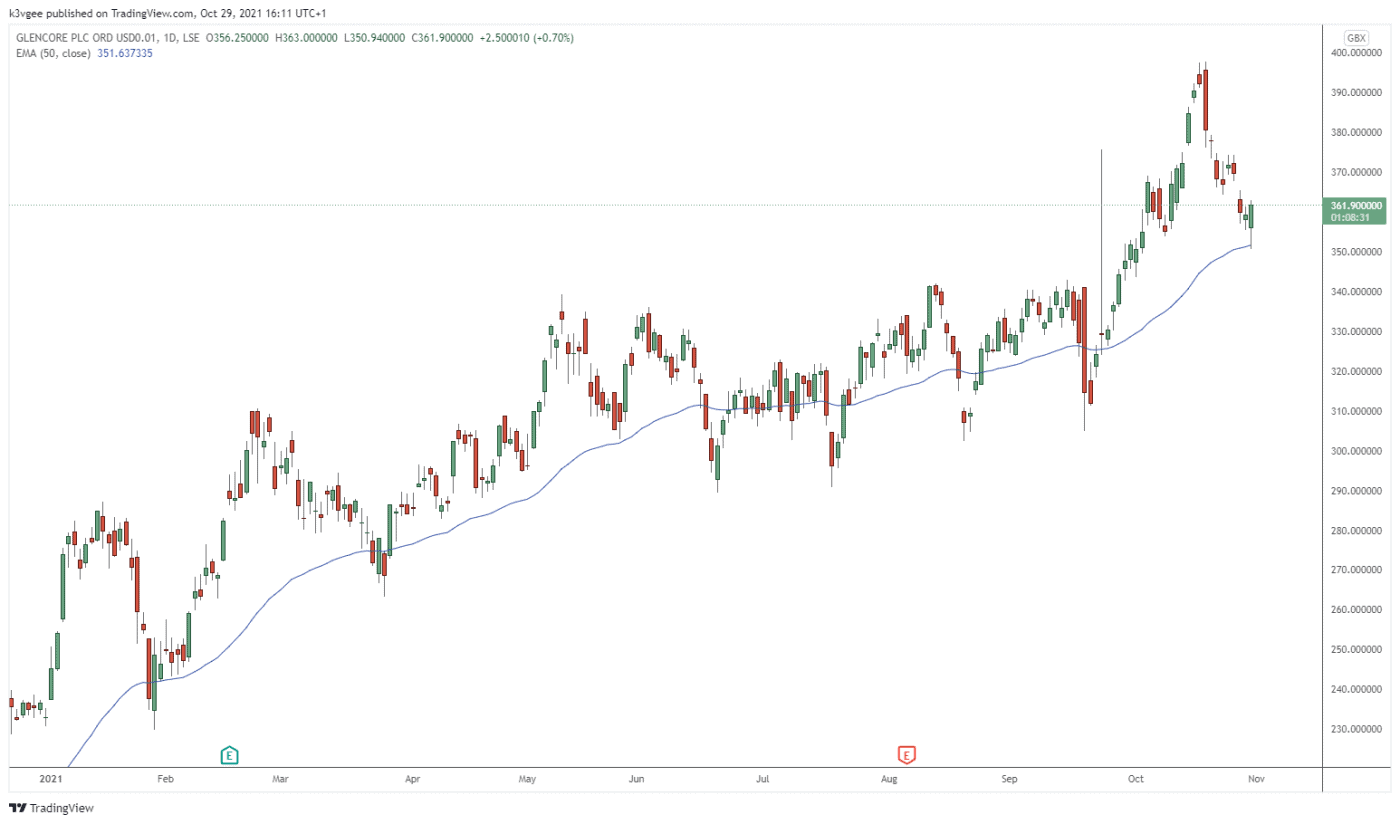Image resolution: width=1400 pixels, height=824 pixels.
Task: Click the 270.000000 price axis label
Action: 1356,570
